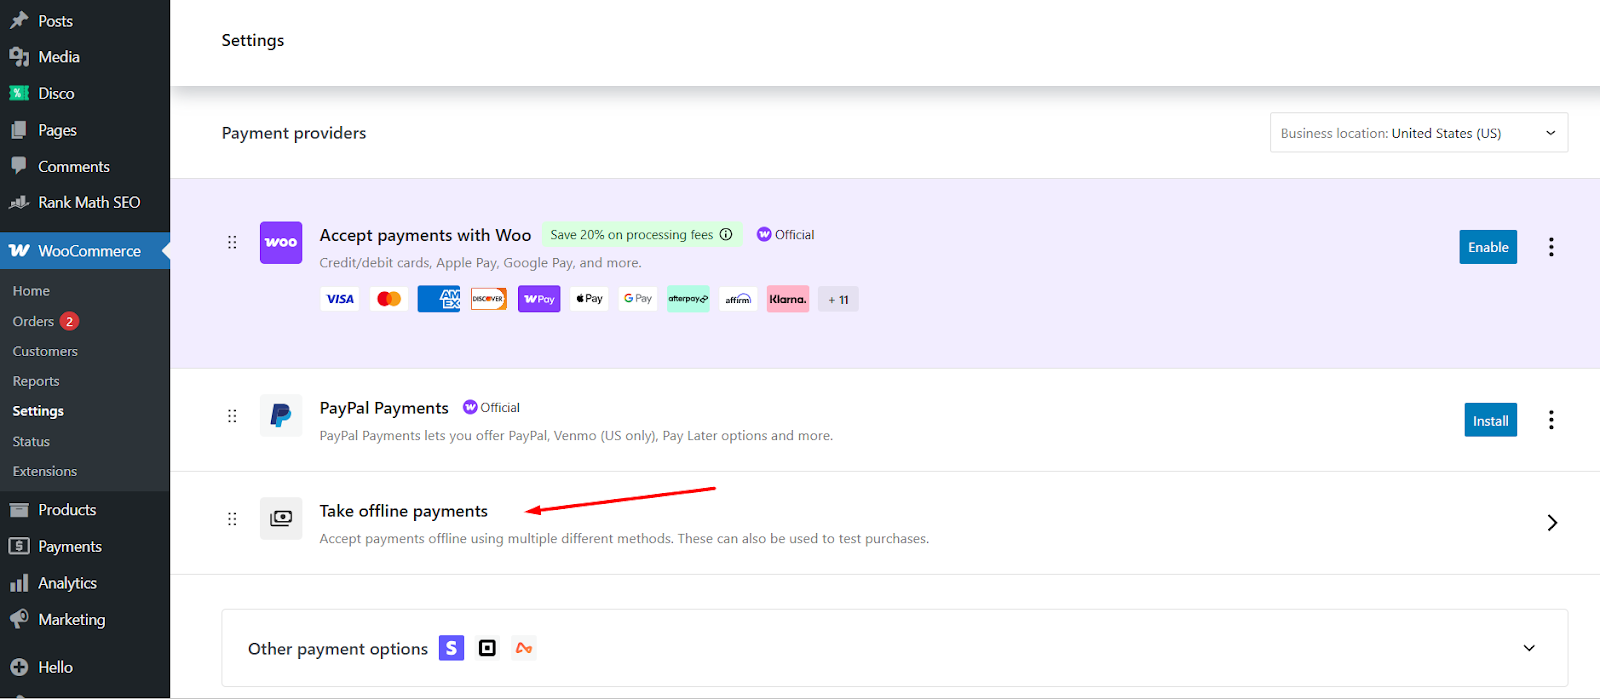Show the +11 additional payment methods

[838, 299]
